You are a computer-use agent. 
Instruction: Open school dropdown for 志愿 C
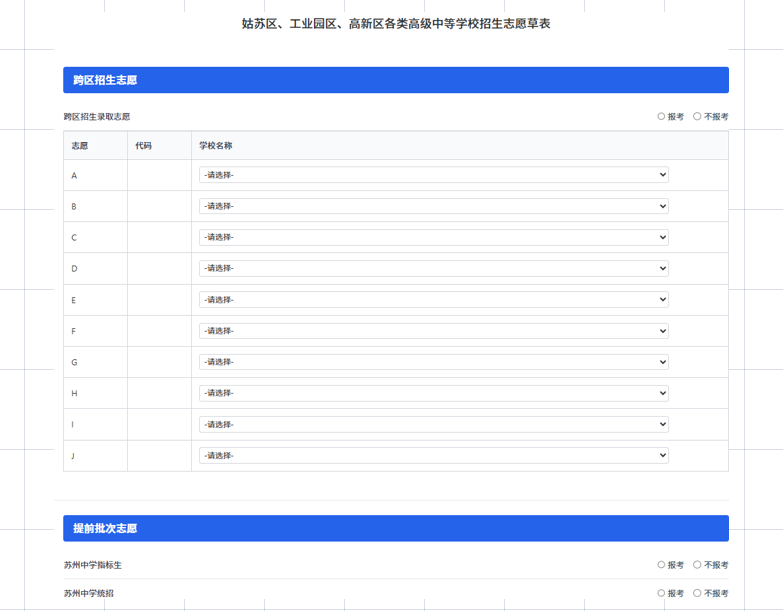coord(433,237)
